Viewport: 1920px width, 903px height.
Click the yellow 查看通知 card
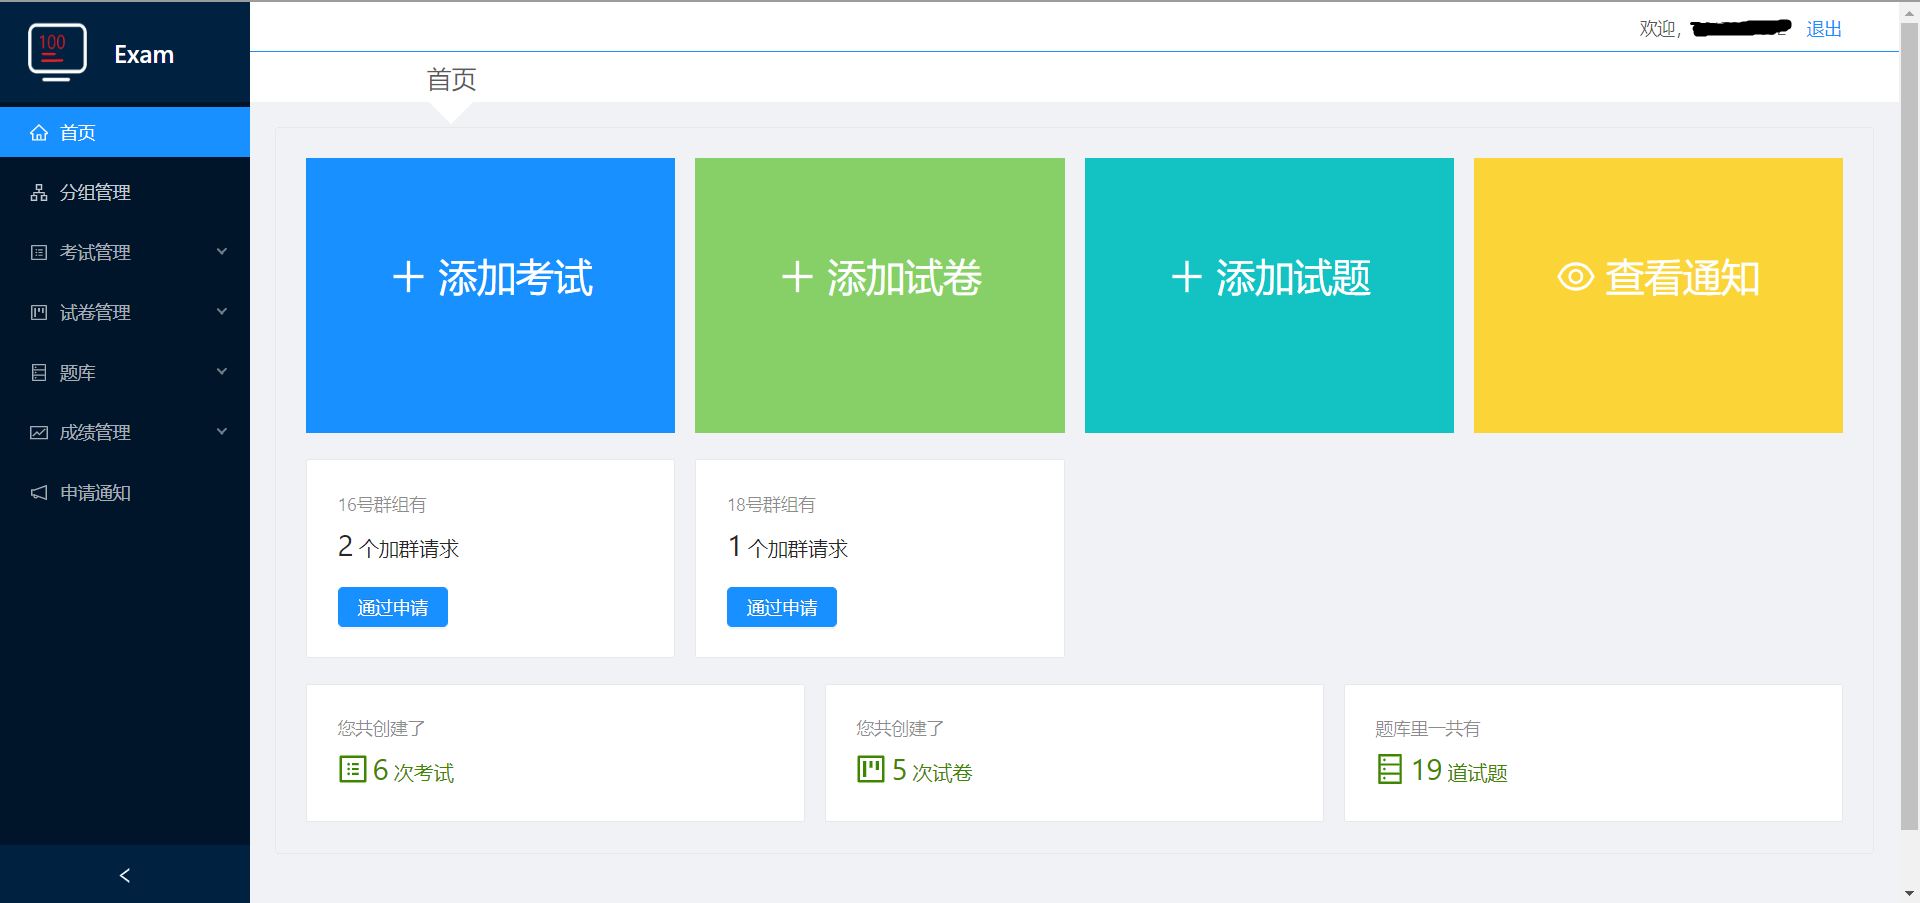click(1658, 295)
